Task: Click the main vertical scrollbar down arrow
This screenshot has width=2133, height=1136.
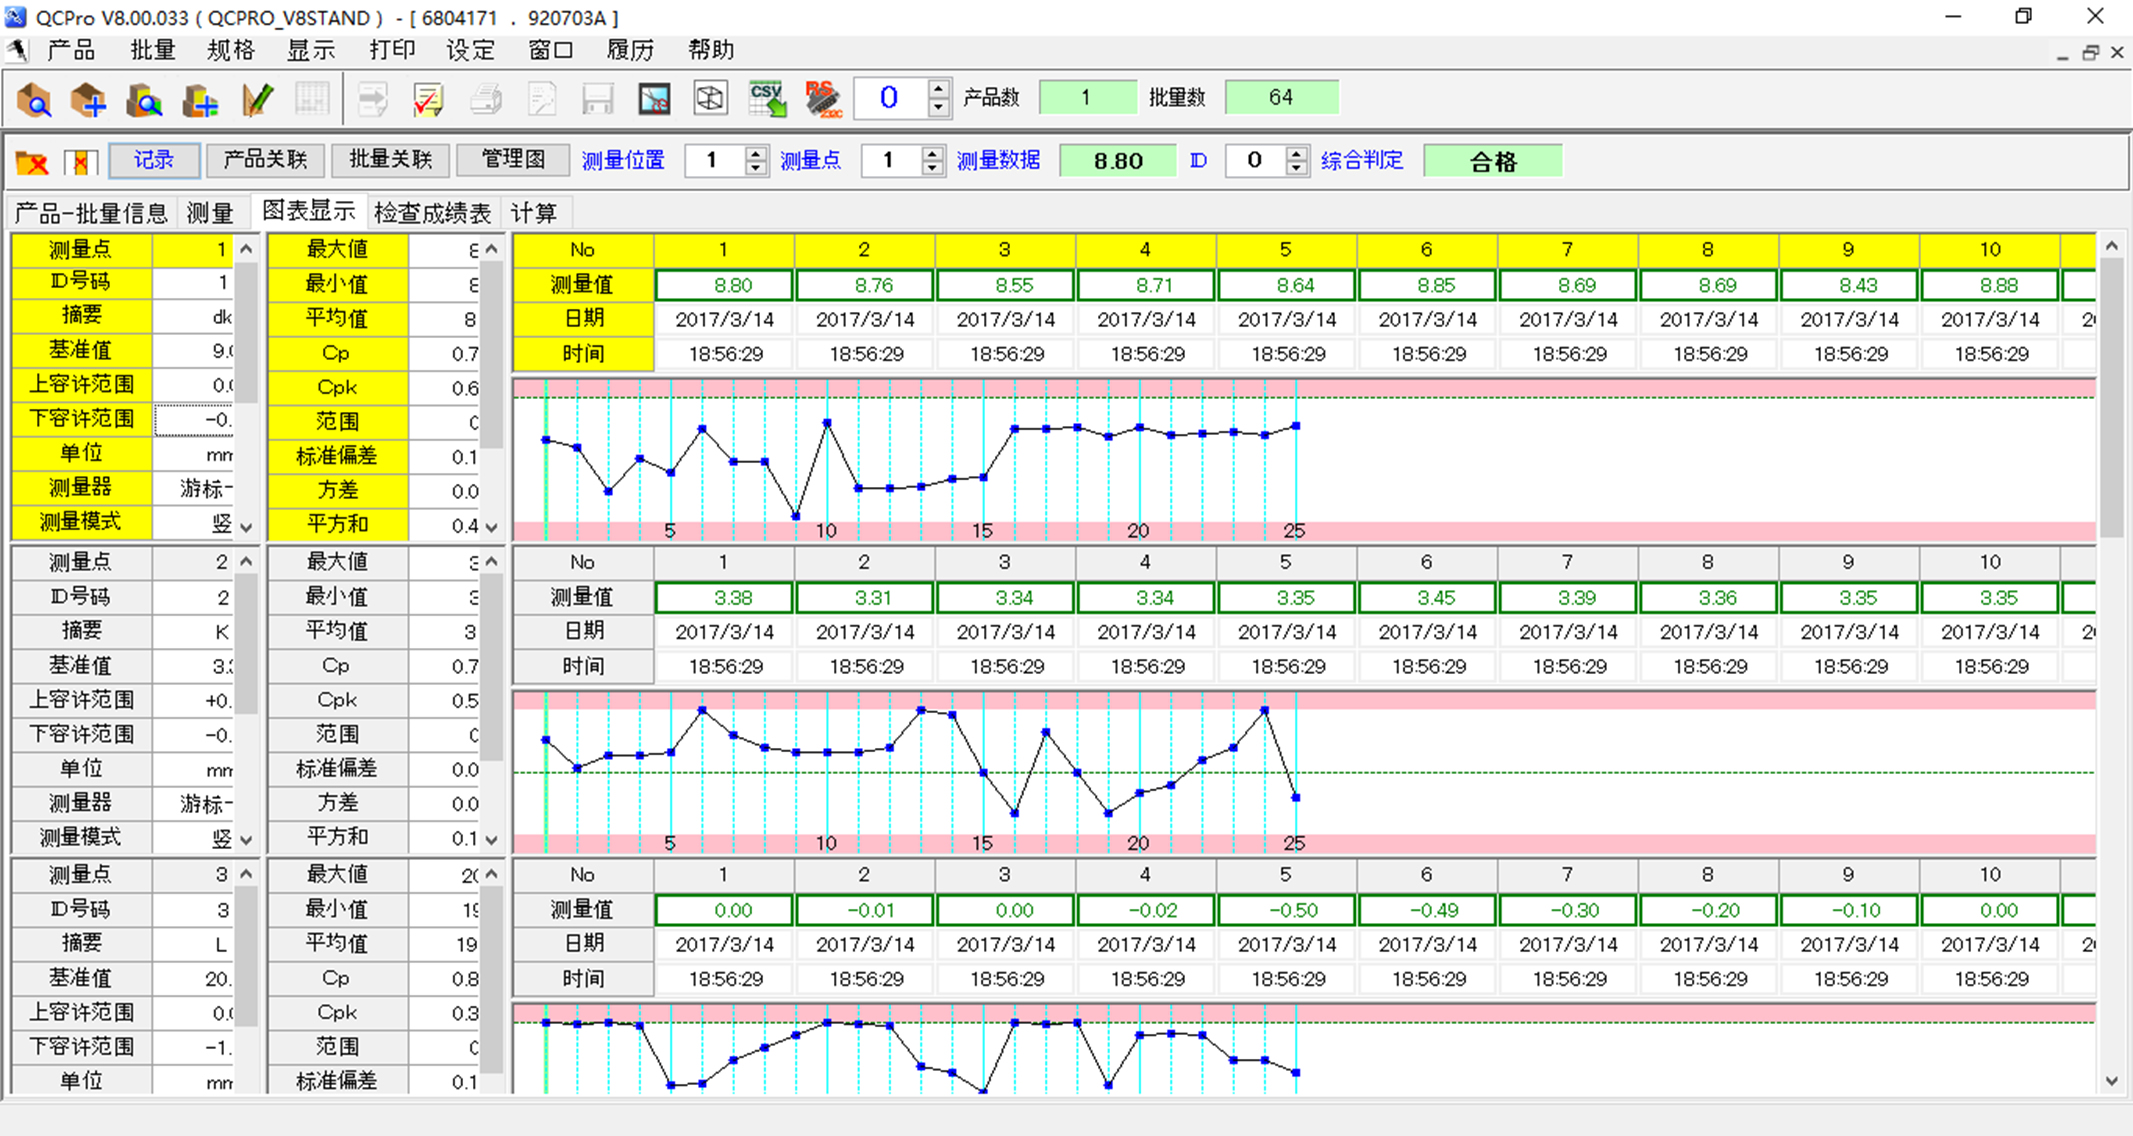Action: point(2111,1081)
